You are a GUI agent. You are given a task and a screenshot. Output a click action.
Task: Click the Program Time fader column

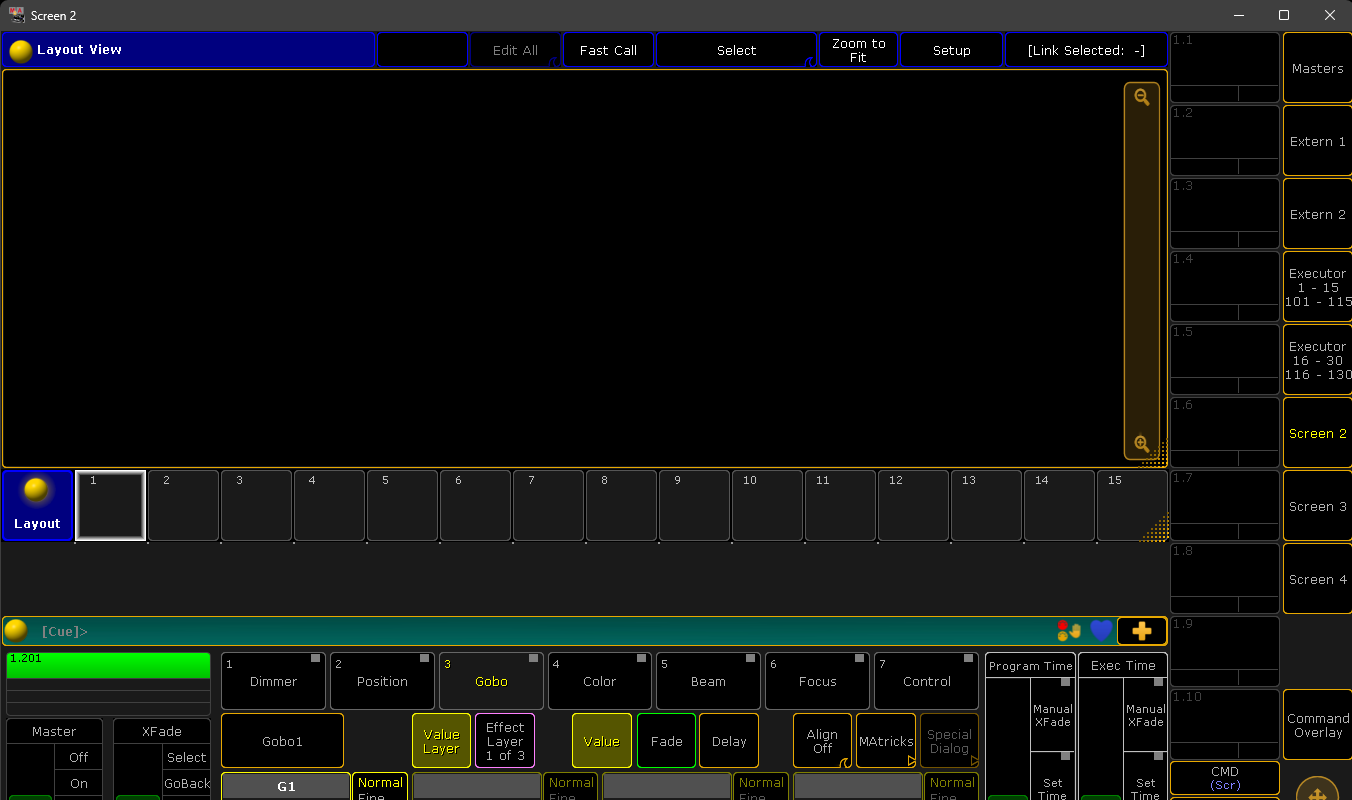tap(1008, 738)
